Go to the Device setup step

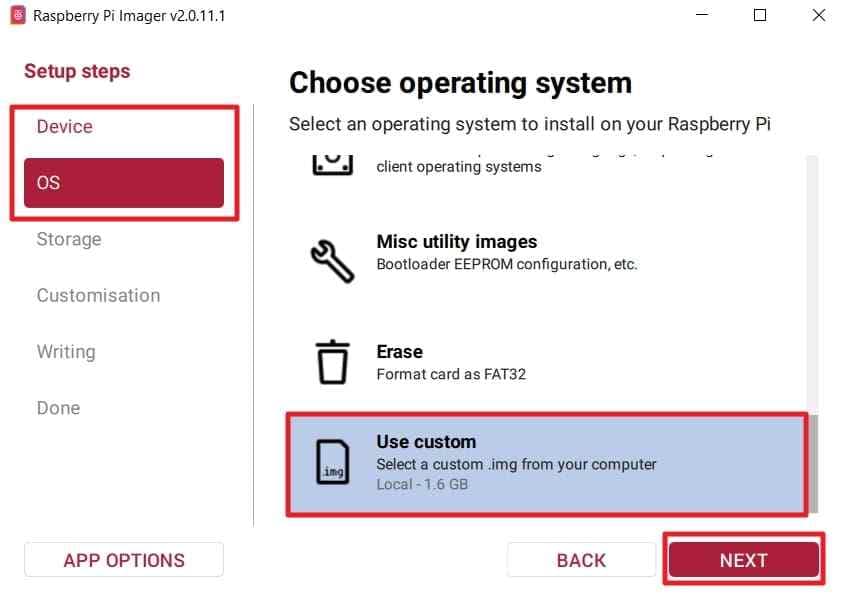click(124, 127)
